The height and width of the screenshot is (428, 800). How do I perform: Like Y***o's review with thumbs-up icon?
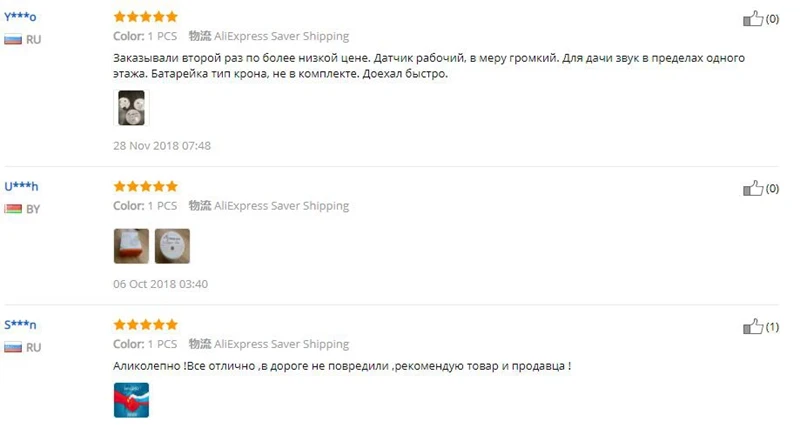[753, 19]
